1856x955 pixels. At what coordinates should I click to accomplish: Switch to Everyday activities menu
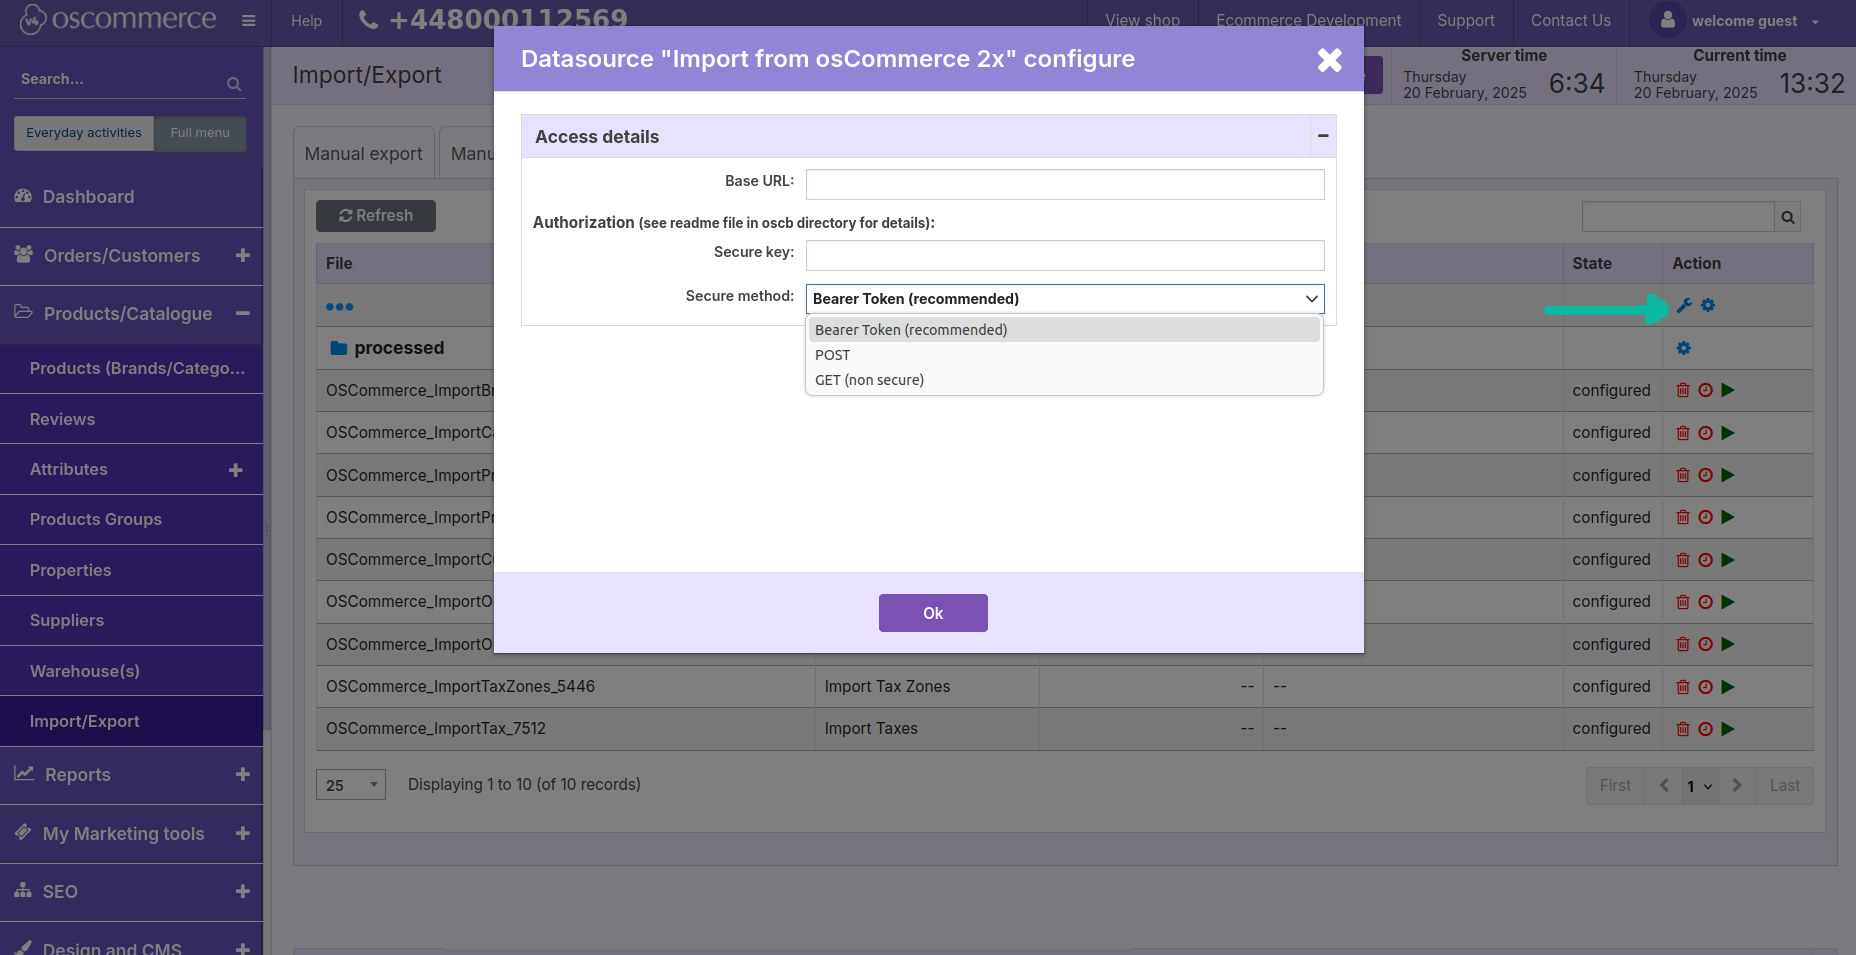(x=84, y=133)
